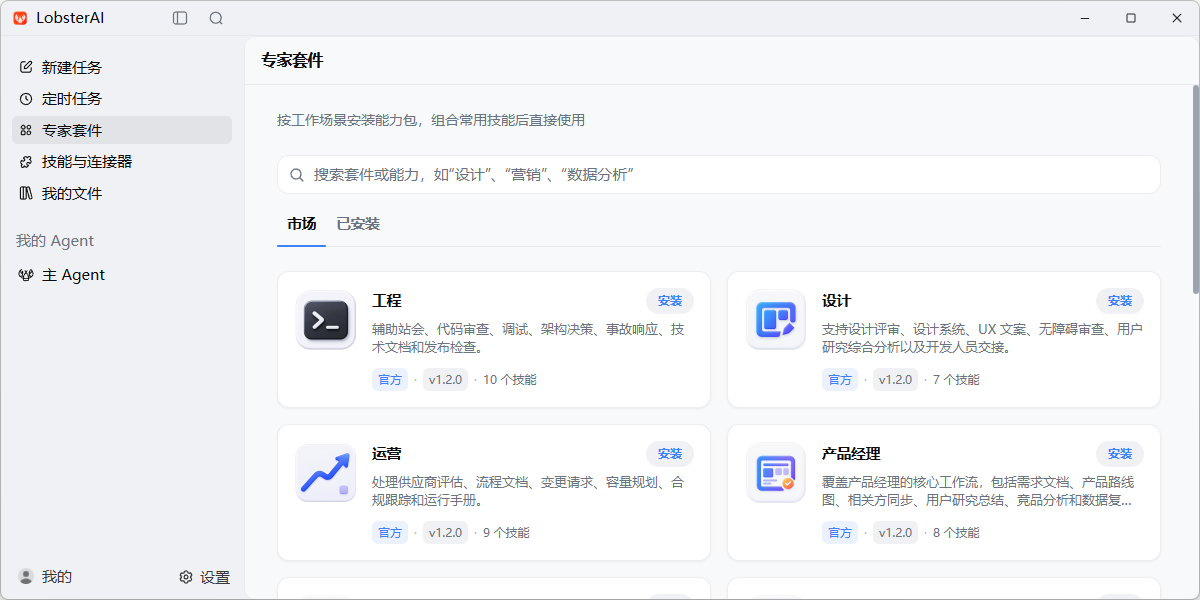The image size is (1200, 600).
Task: Switch to the 市场 tab
Action: [x=302, y=224]
